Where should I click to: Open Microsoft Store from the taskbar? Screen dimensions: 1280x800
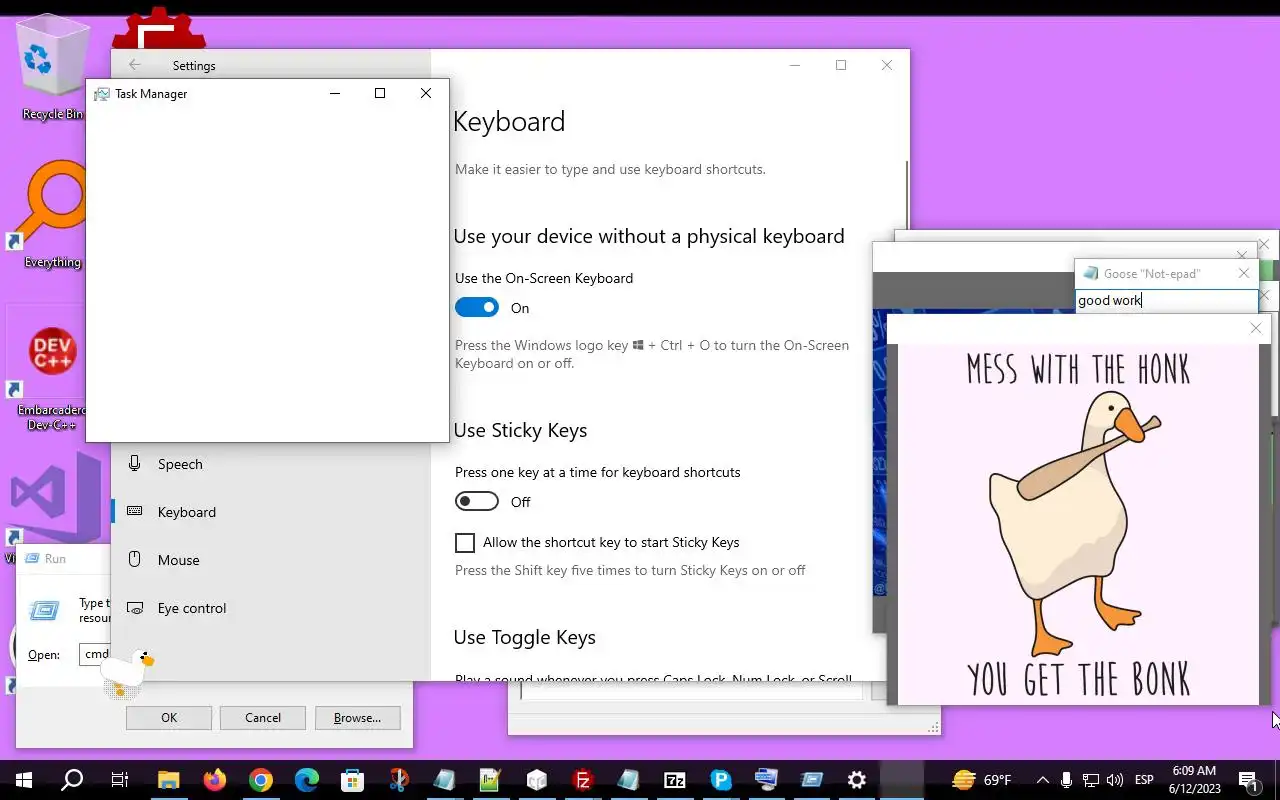[352, 780]
